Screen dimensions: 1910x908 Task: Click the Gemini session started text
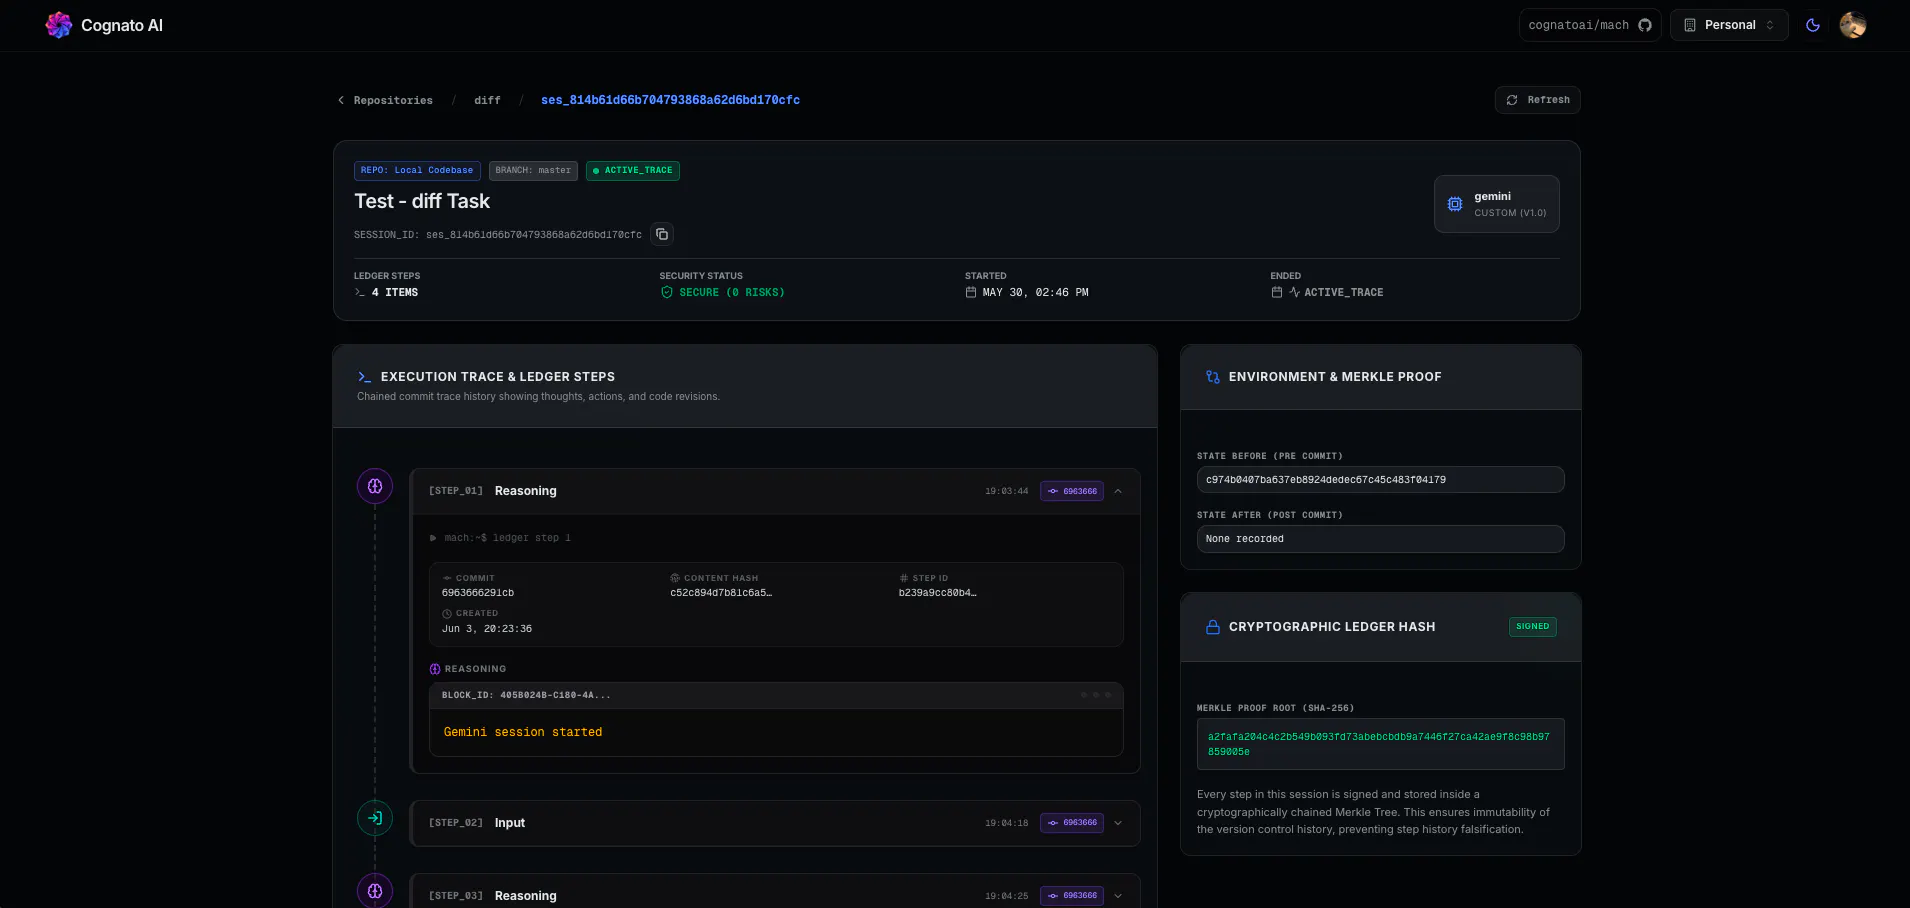pyautogui.click(x=523, y=732)
